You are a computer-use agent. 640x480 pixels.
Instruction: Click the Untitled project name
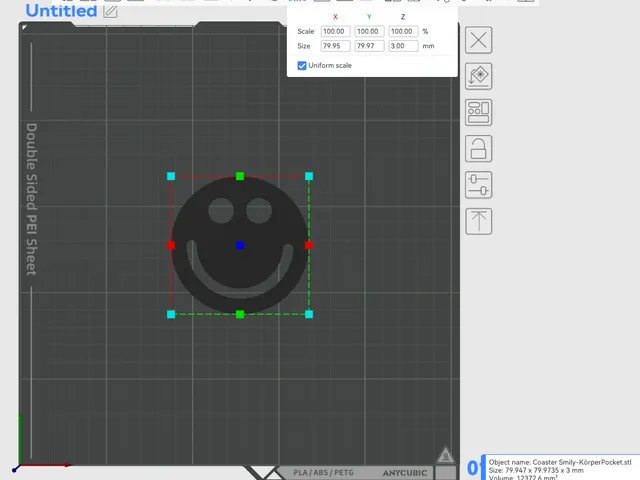tap(61, 11)
